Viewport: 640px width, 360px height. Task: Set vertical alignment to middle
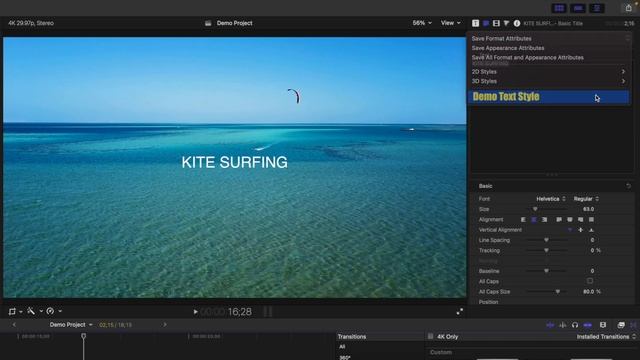[580, 230]
